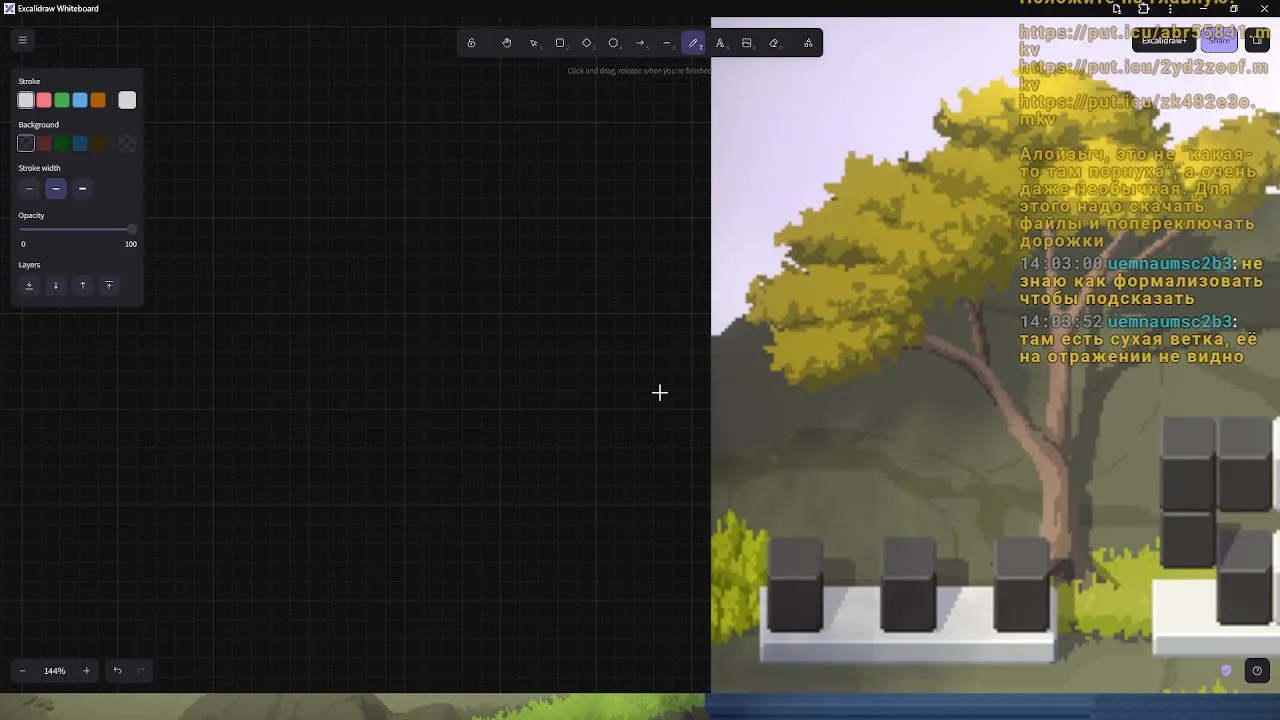
Task: Select the Text tool
Action: tap(720, 43)
